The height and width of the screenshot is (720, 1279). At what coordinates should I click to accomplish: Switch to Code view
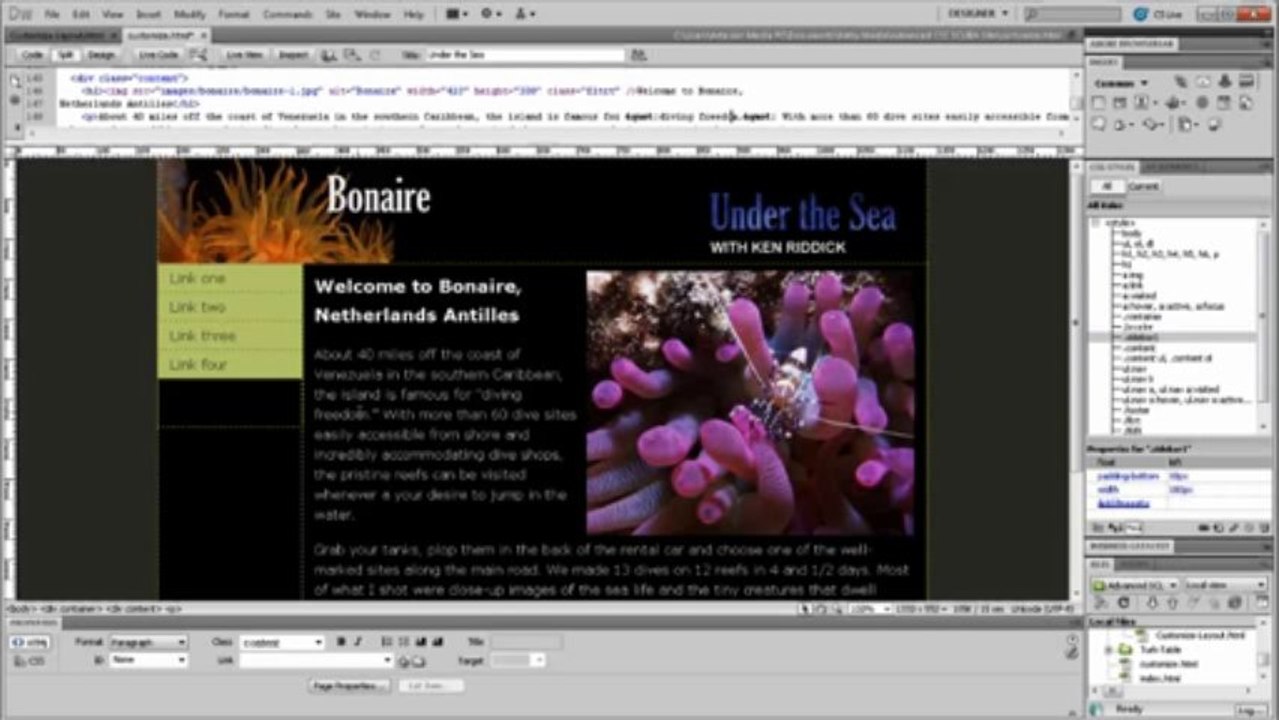[33, 55]
